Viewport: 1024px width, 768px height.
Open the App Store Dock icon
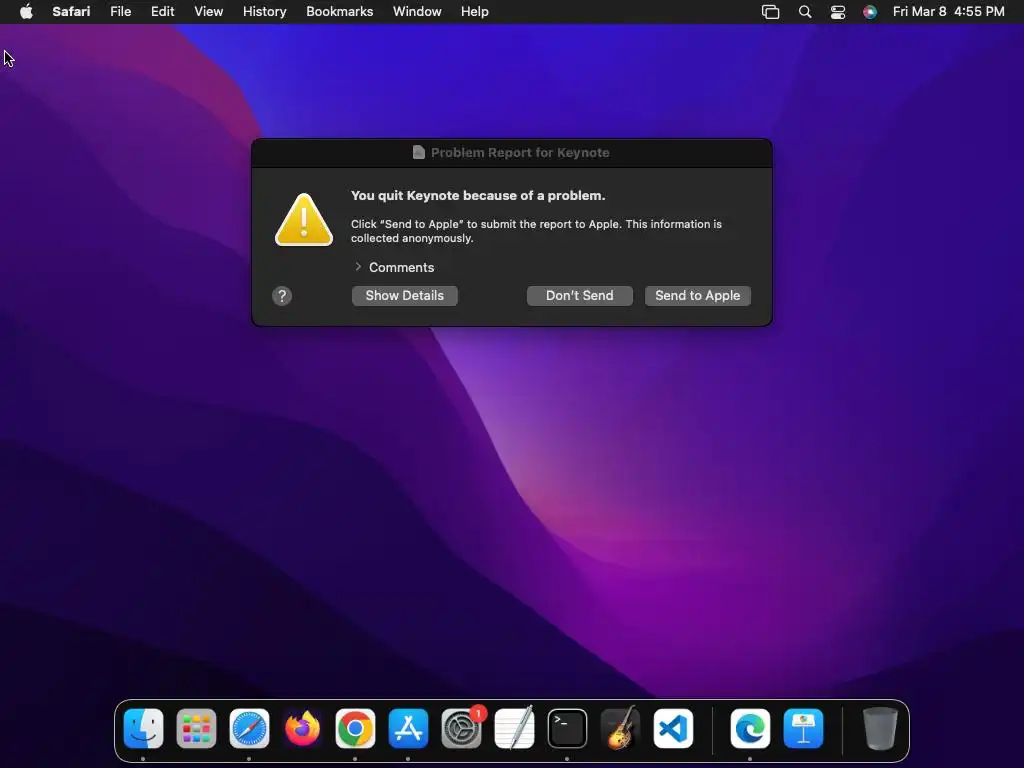point(408,728)
